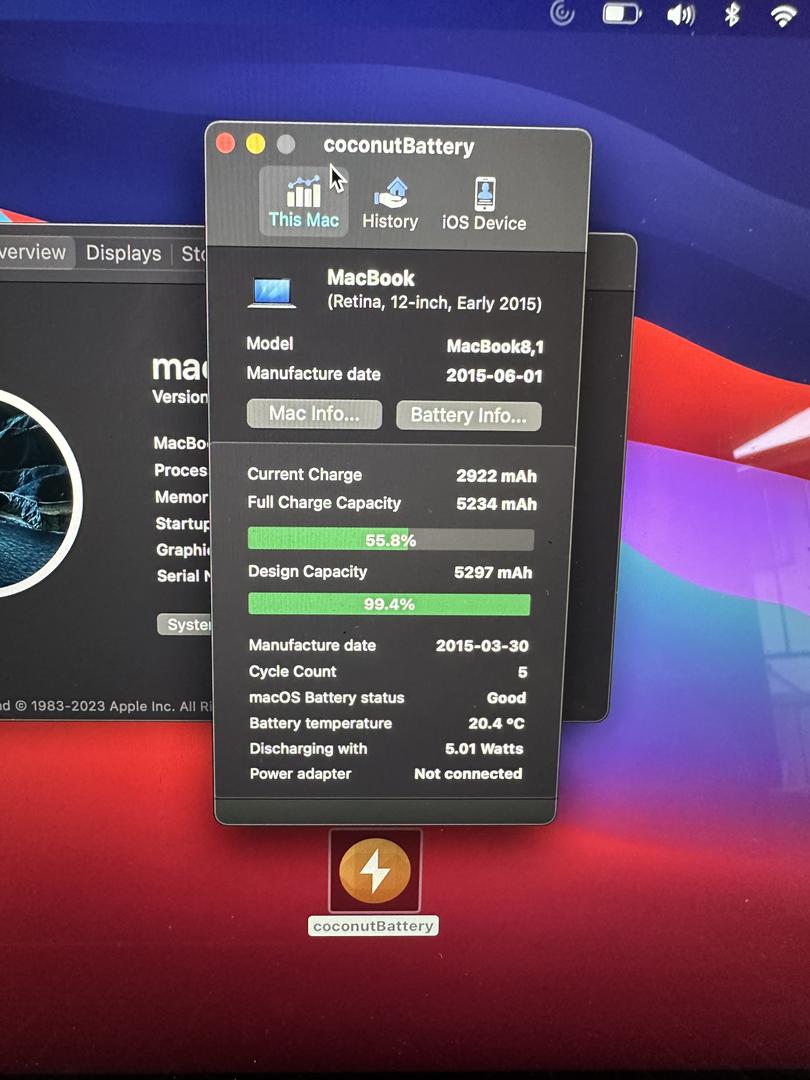
Task: Select the Overview tab in About This Mac
Action: tap(32, 252)
